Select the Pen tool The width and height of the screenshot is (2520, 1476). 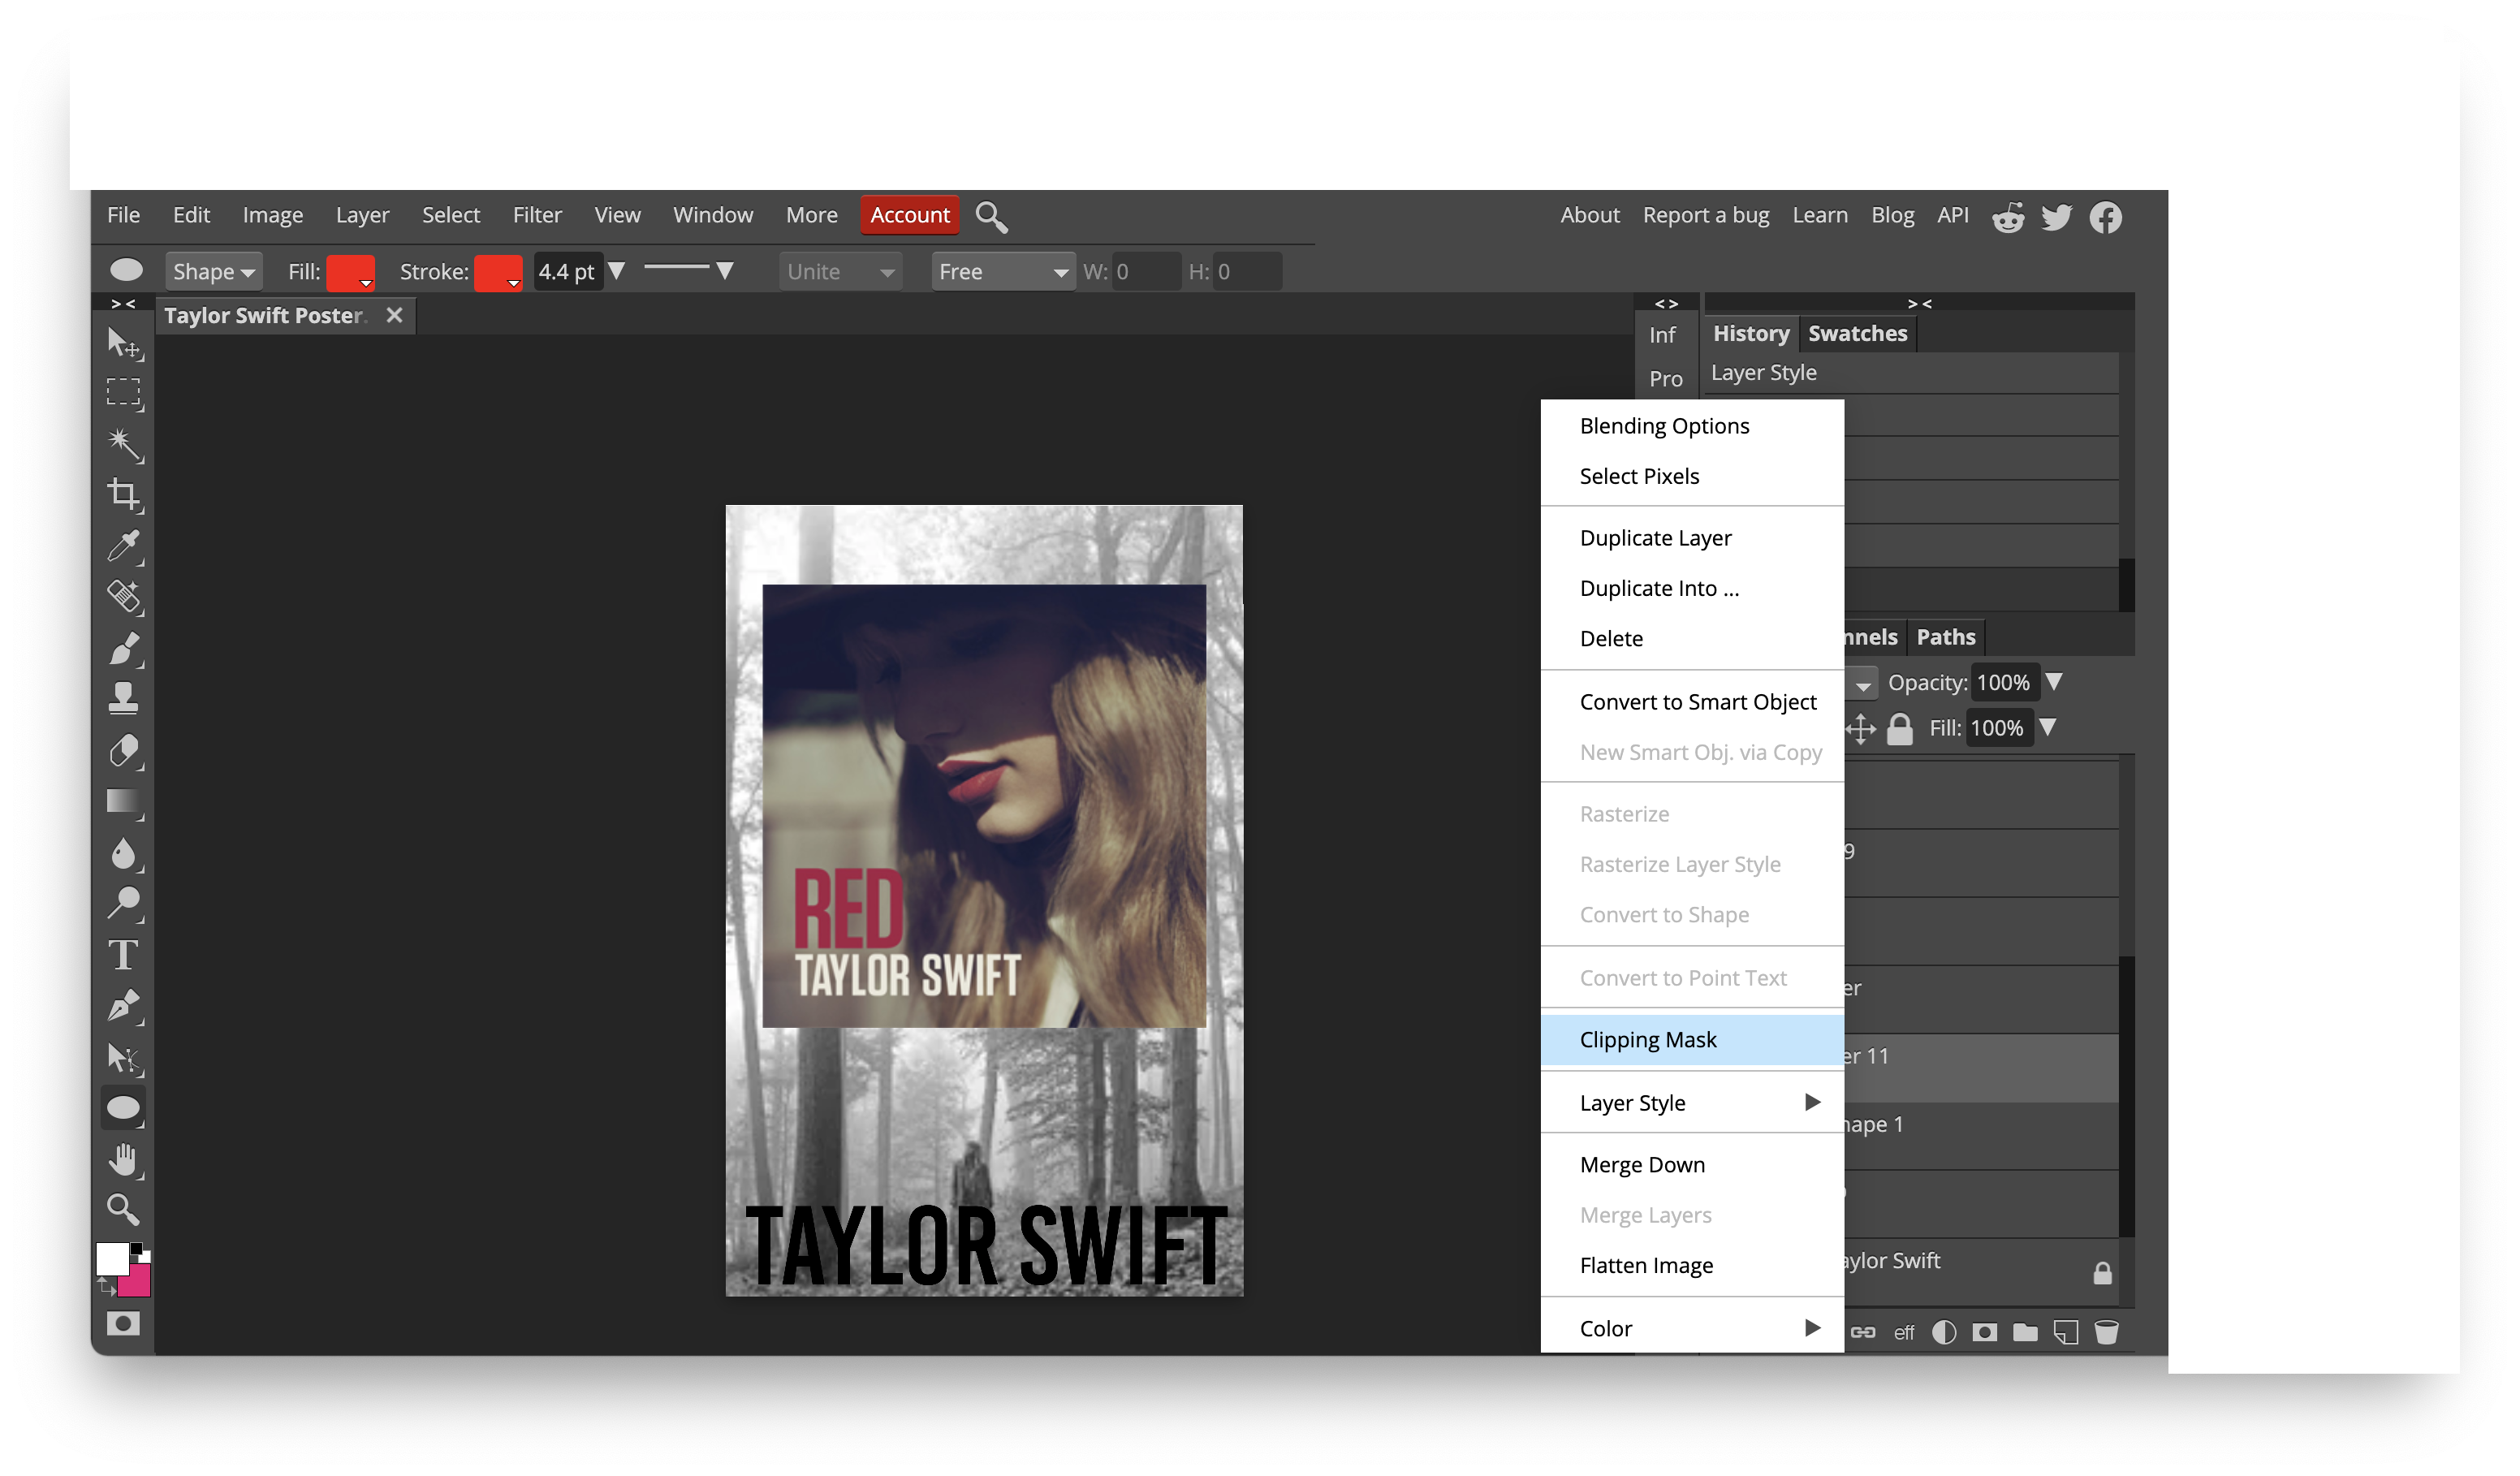(124, 1006)
